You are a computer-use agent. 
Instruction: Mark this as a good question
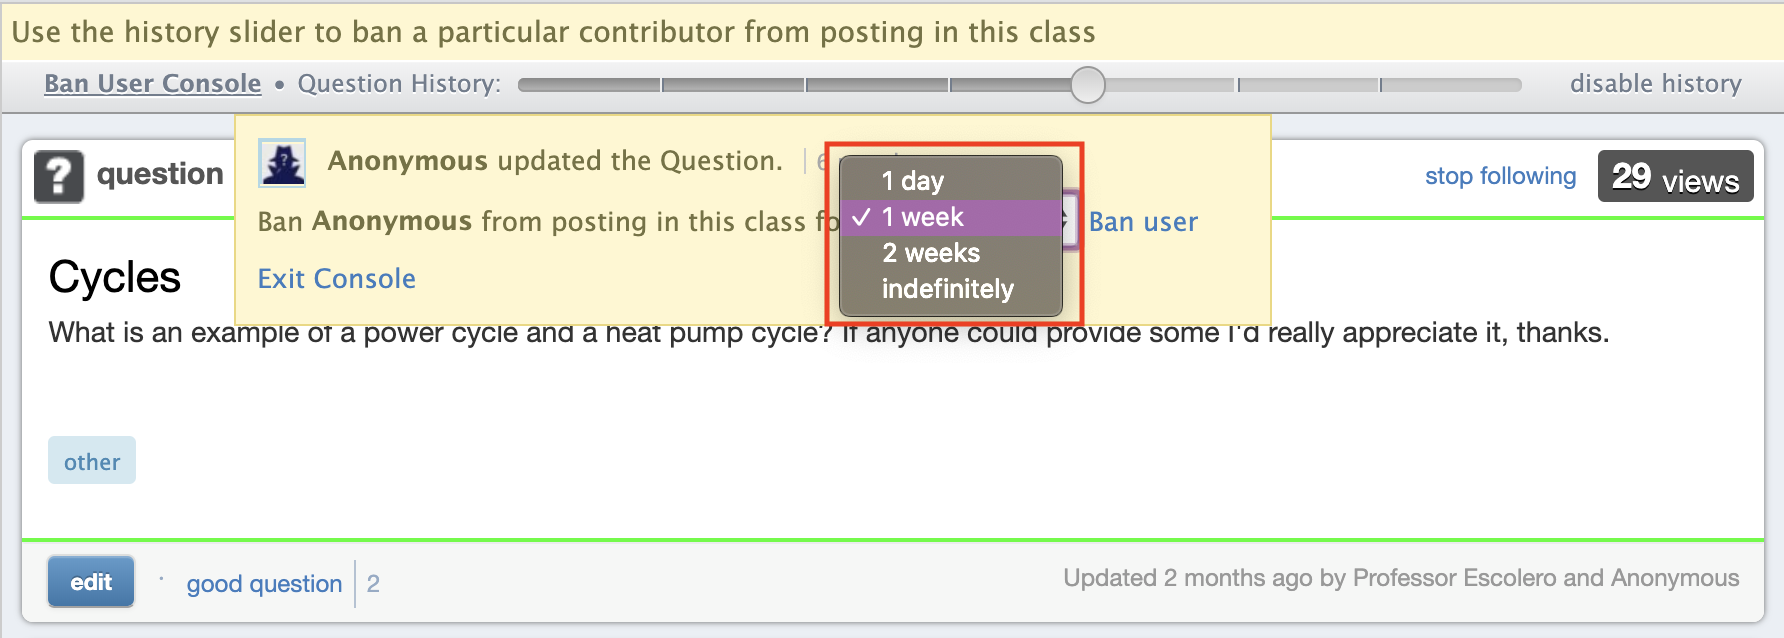click(x=263, y=583)
